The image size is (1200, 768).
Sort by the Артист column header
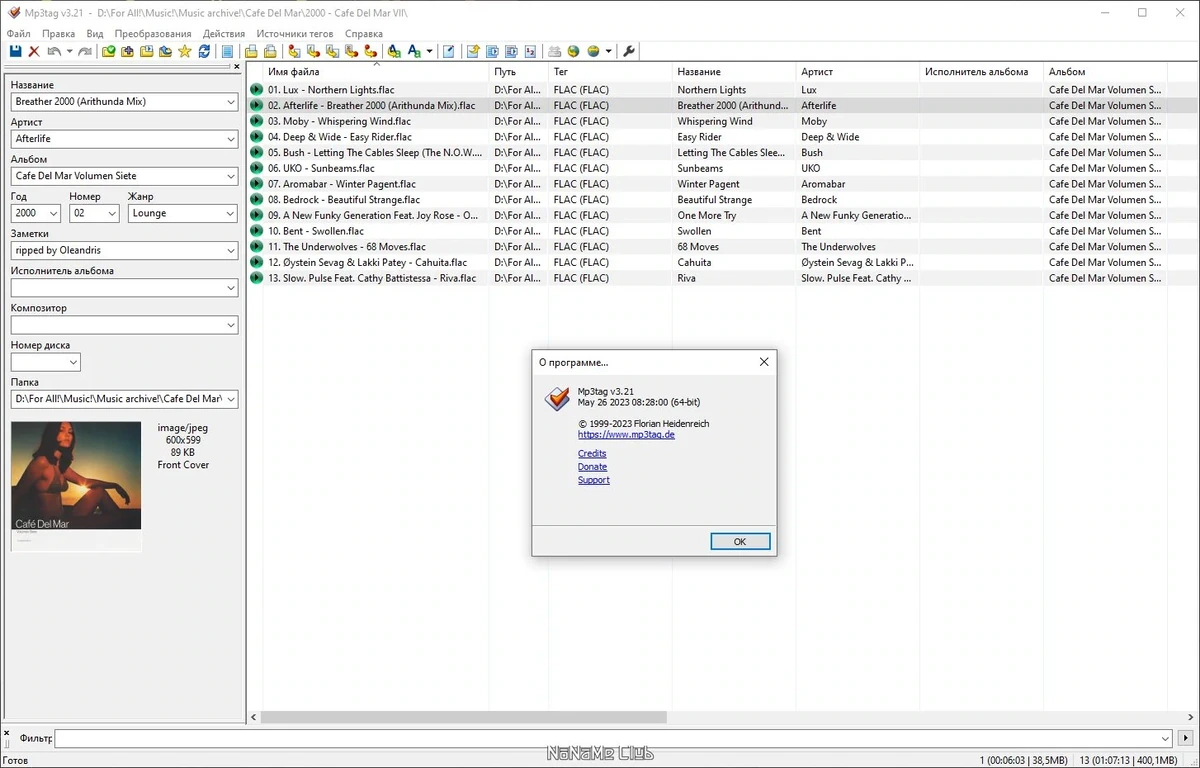pyautogui.click(x=857, y=72)
